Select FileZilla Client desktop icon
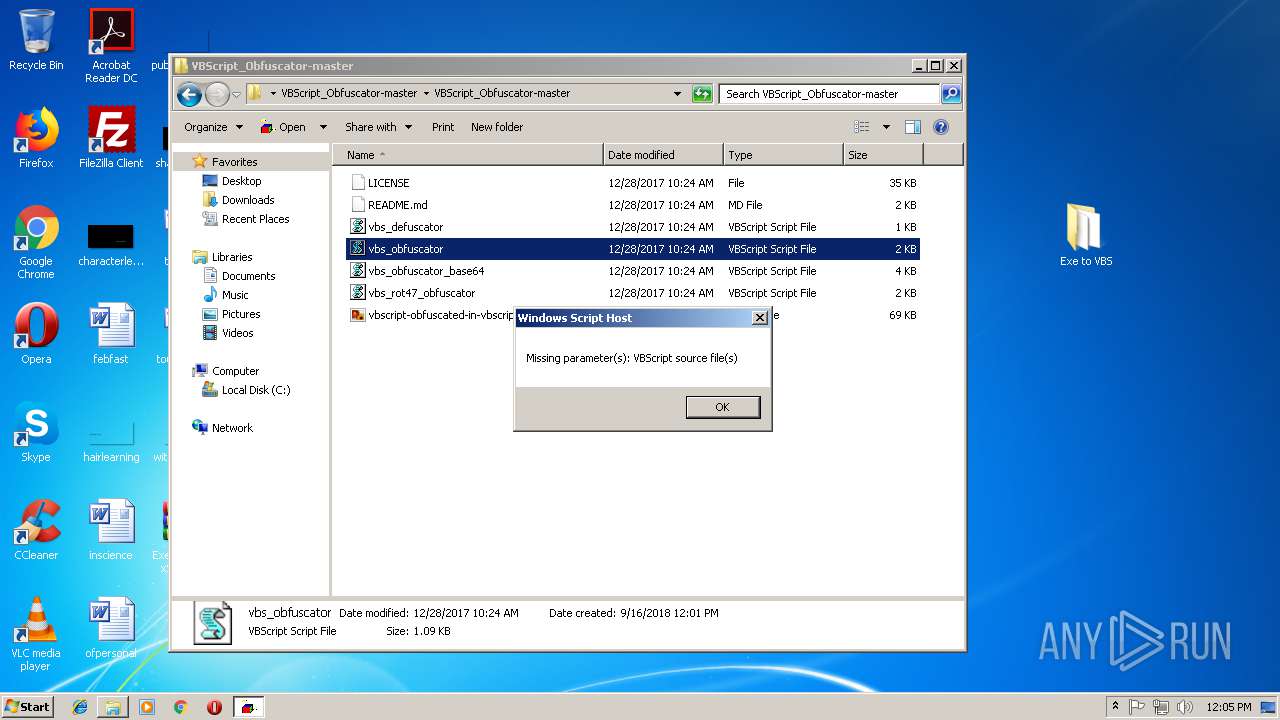Viewport: 1280px width, 720px height. click(111, 138)
